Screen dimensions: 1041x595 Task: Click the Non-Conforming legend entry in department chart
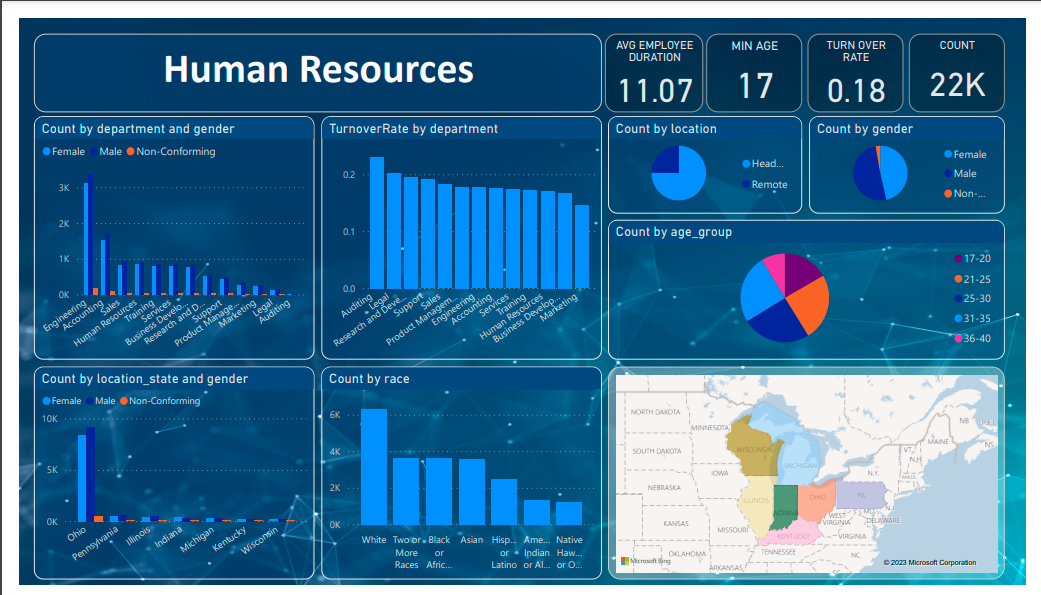click(x=171, y=151)
